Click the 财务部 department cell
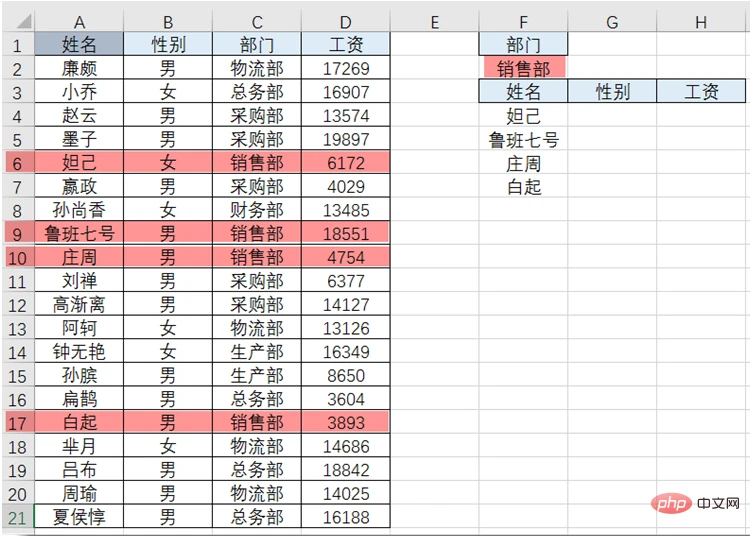Viewport: 750px width, 536px height. coord(257,210)
